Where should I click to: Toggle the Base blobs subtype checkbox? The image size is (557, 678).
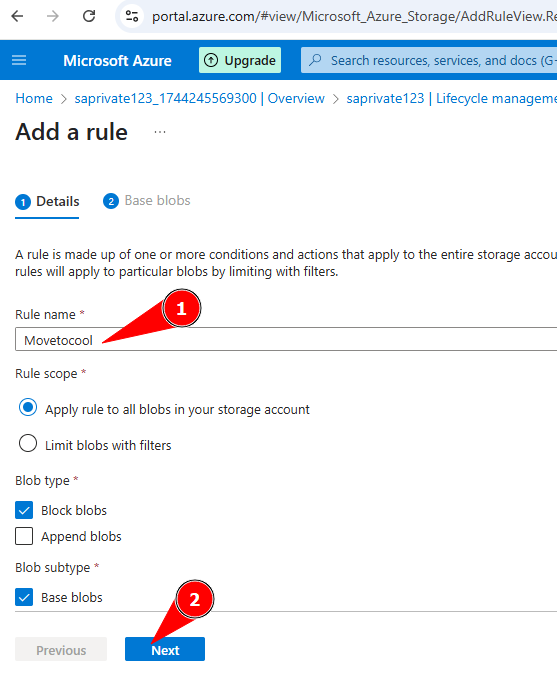coord(24,598)
